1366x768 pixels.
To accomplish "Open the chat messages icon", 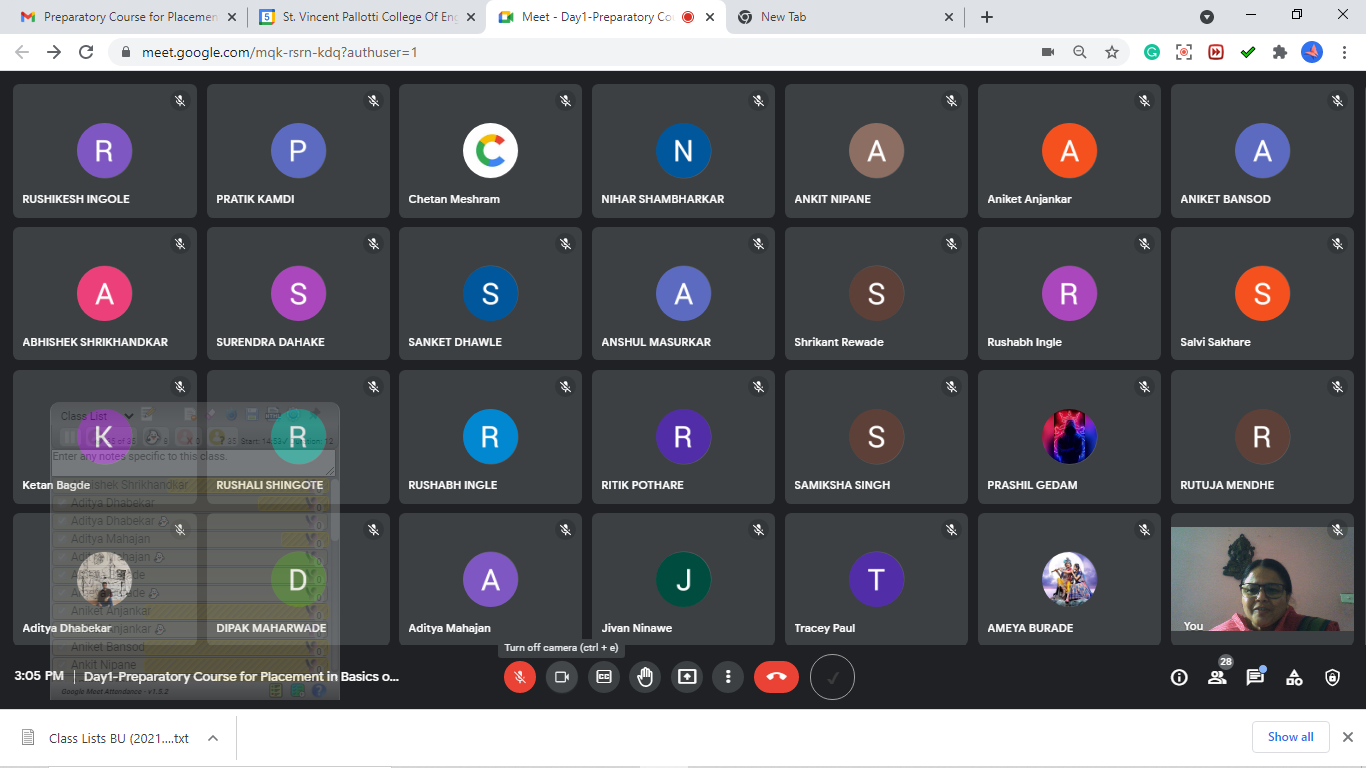I will [1255, 678].
